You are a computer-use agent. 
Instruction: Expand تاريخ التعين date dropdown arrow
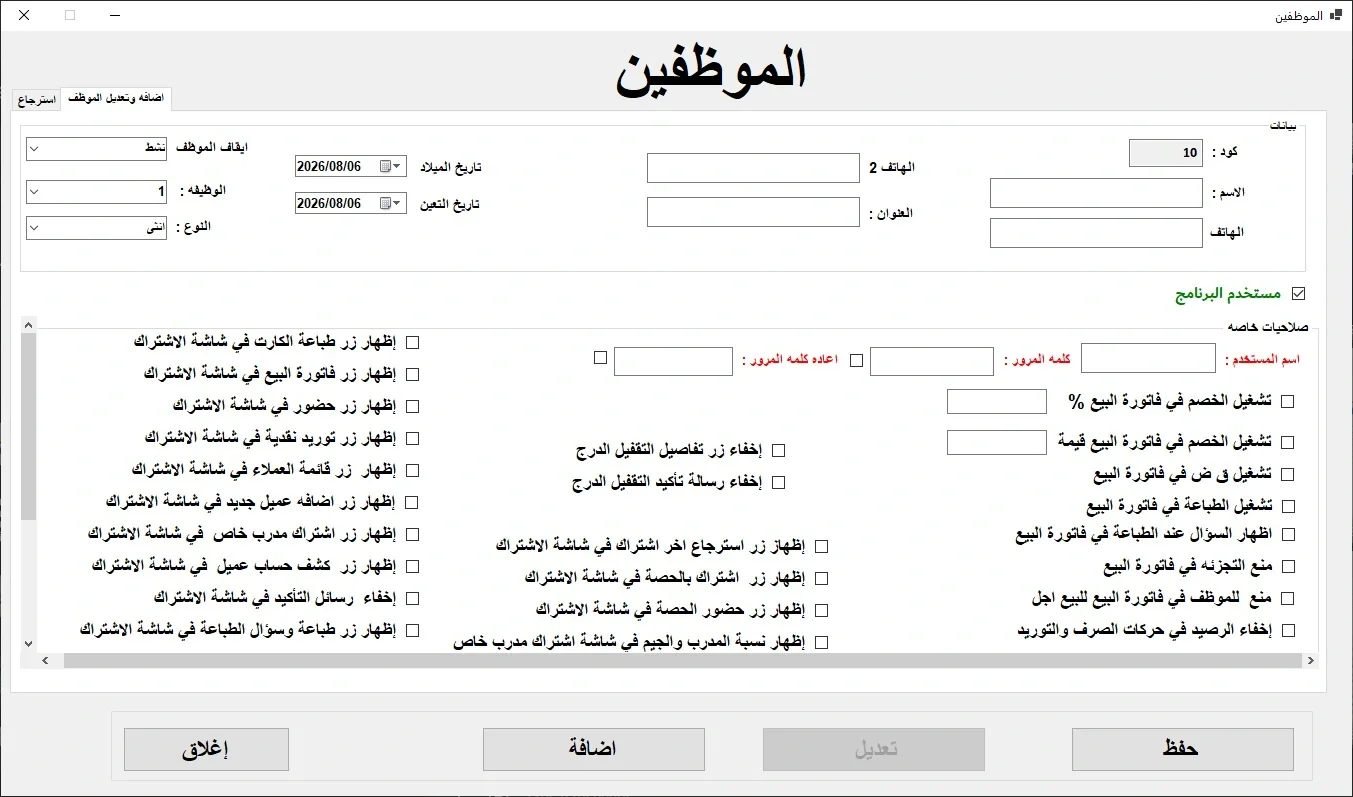coord(398,203)
